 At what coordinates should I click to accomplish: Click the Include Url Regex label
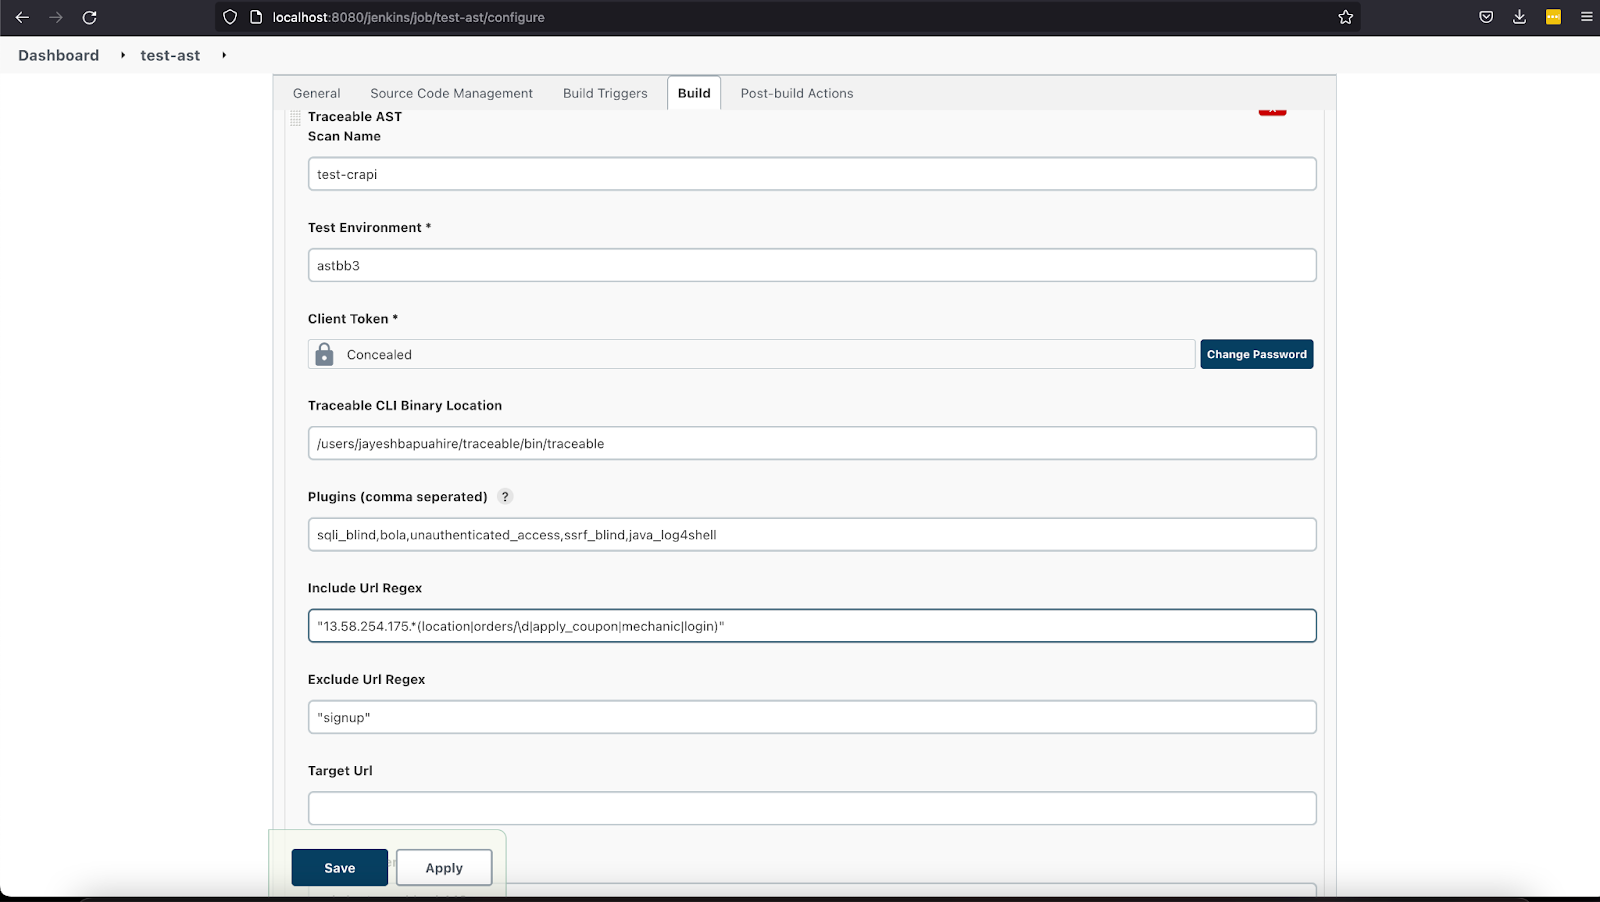click(365, 588)
